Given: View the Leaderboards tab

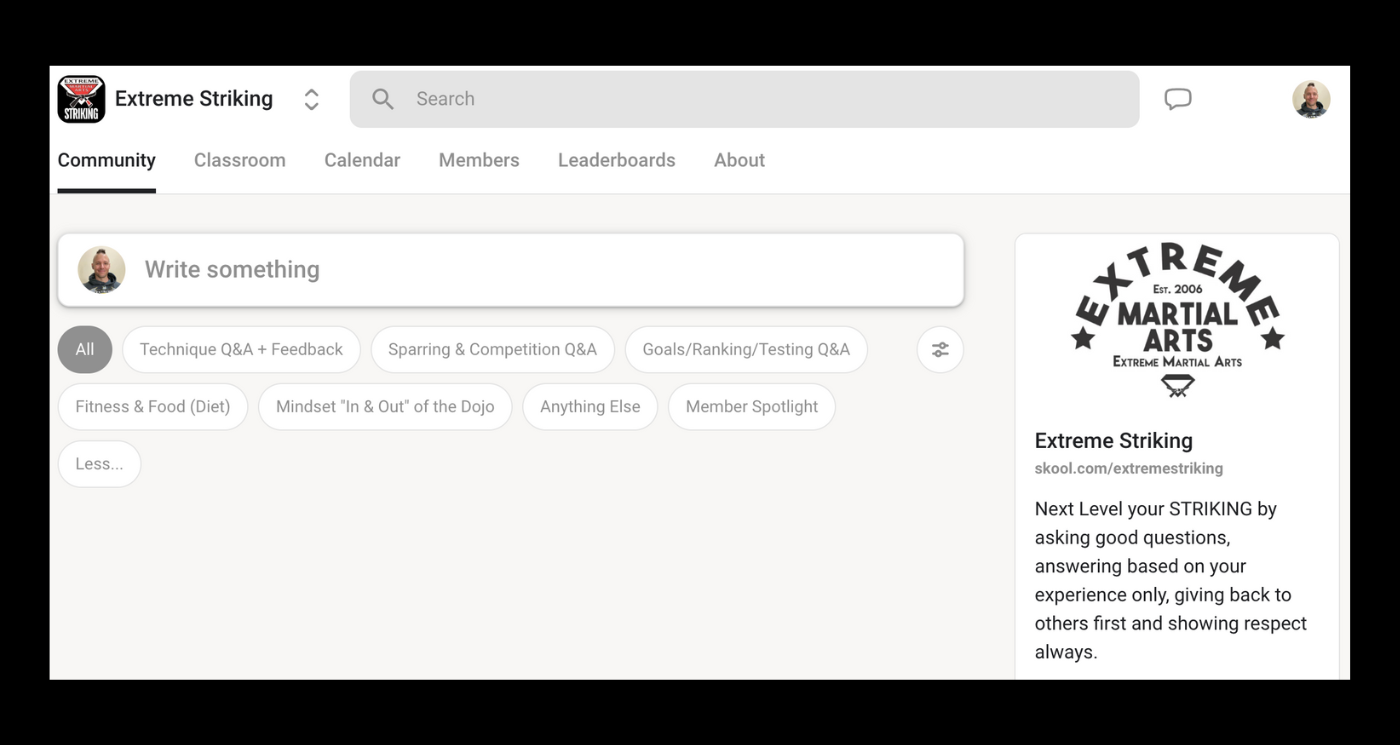Looking at the screenshot, I should (616, 160).
